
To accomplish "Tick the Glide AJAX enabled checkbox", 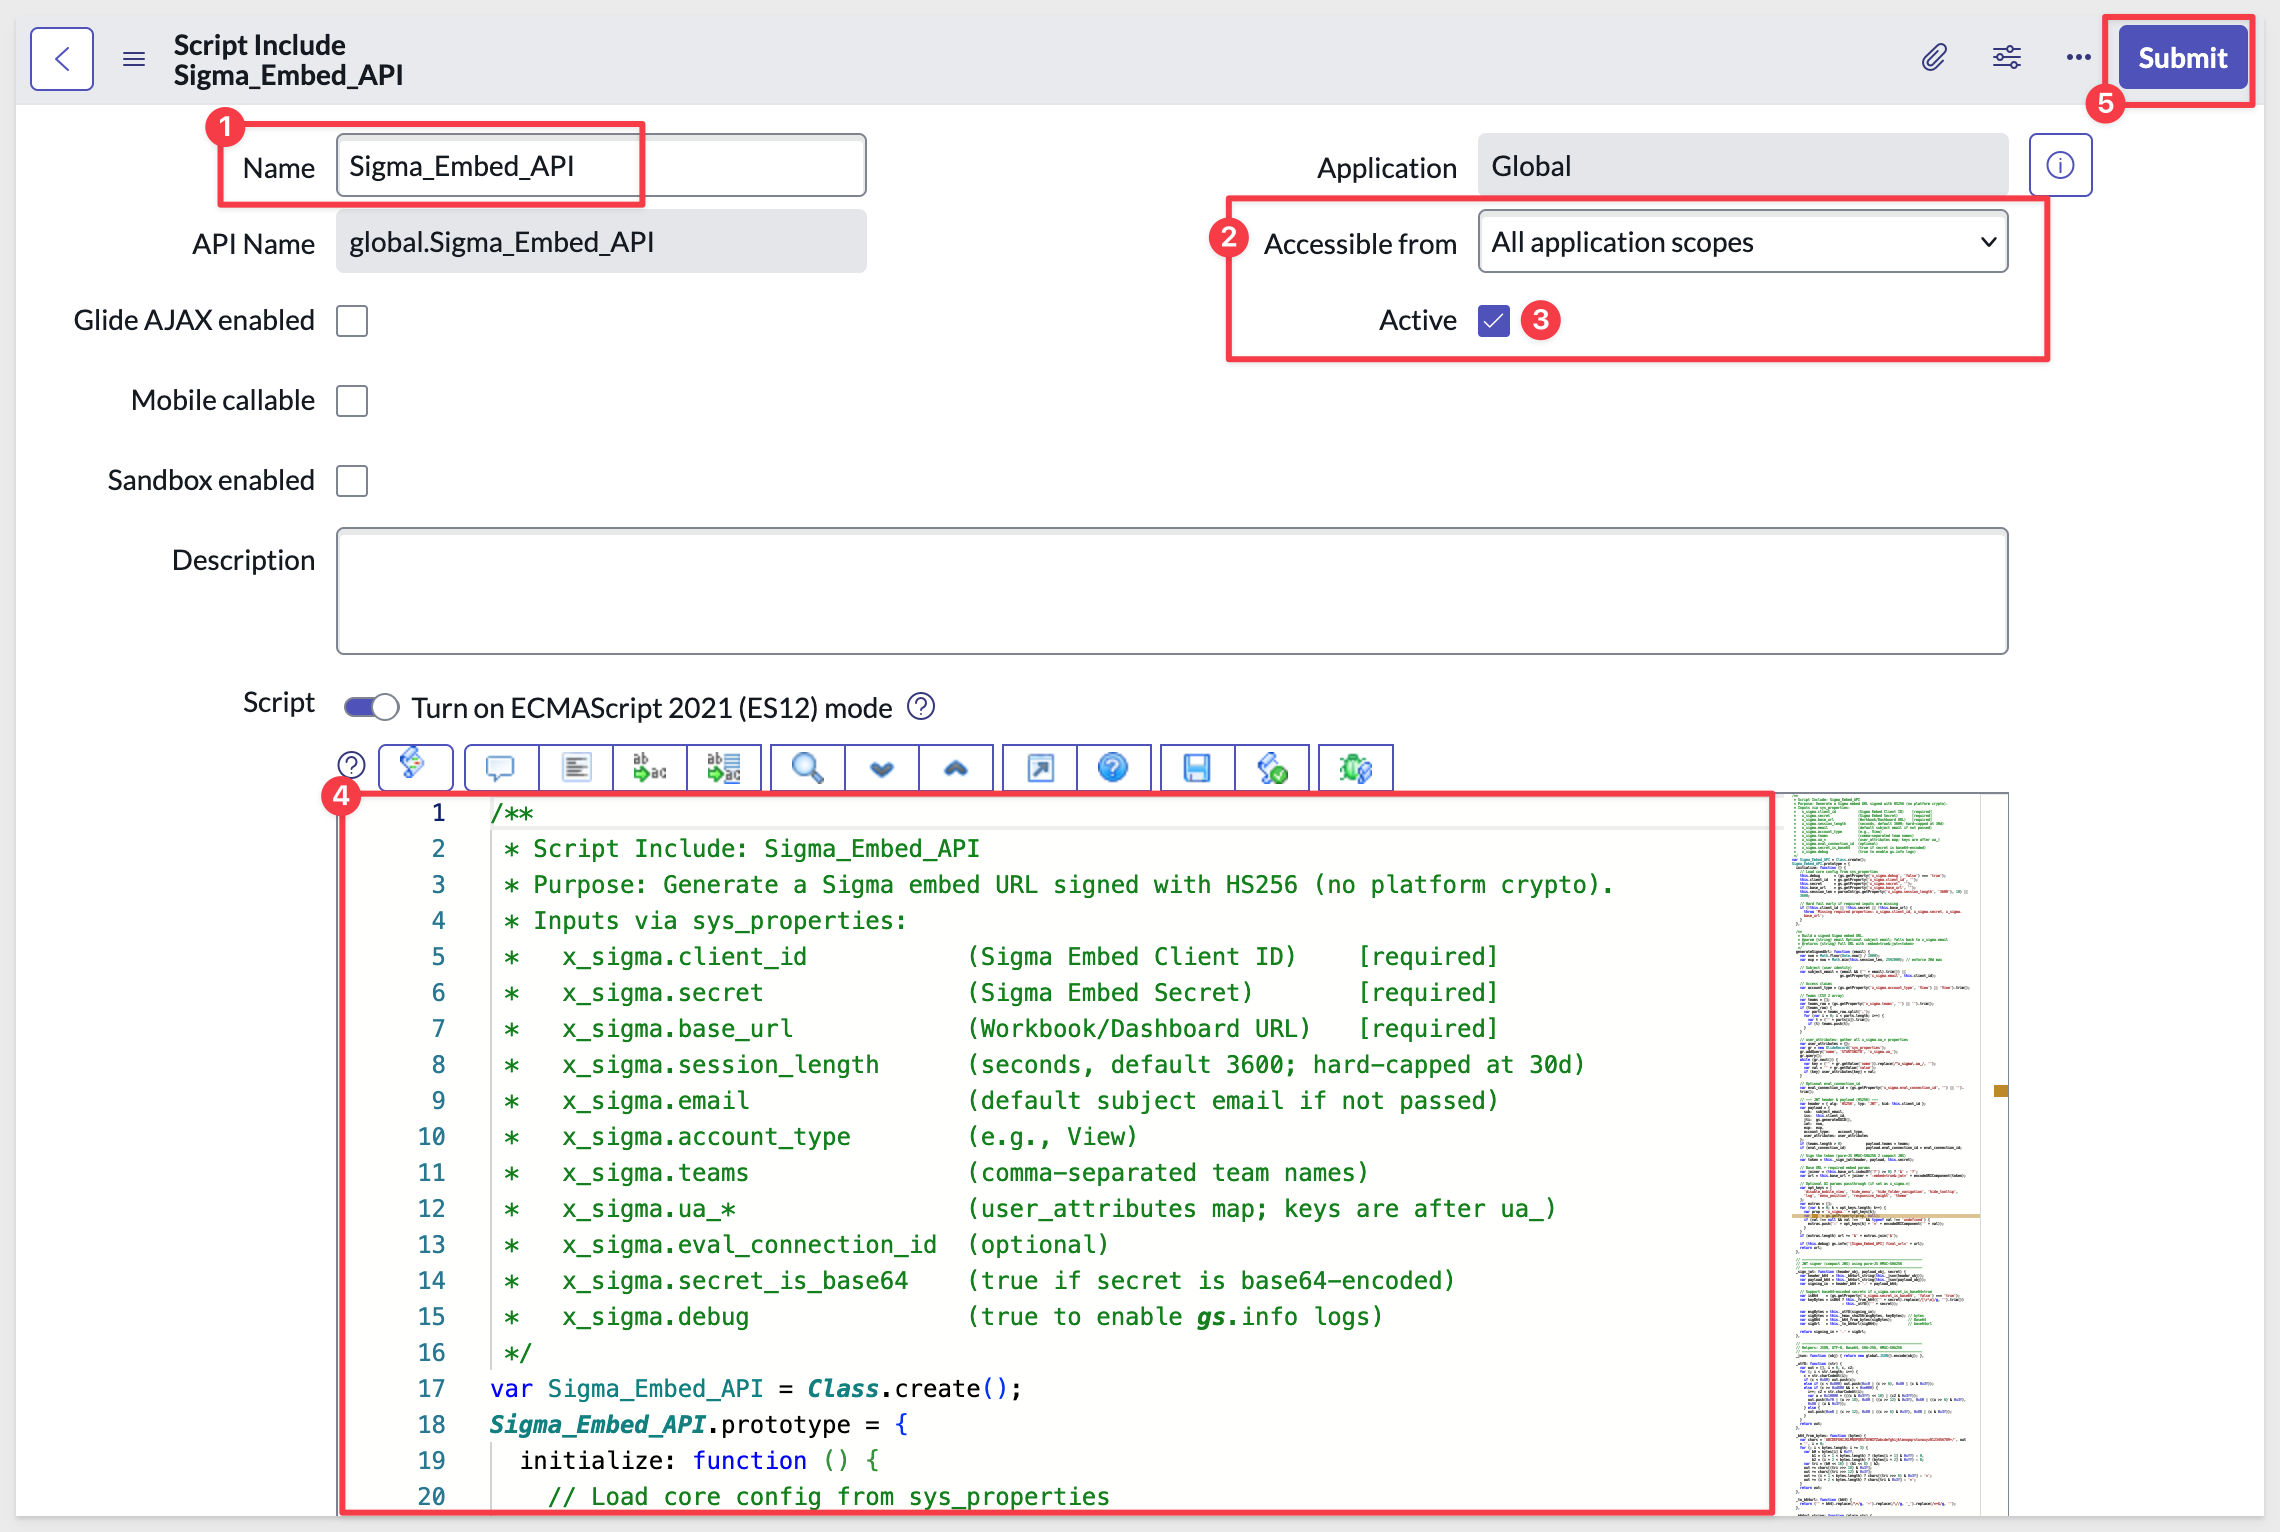I will [x=352, y=321].
